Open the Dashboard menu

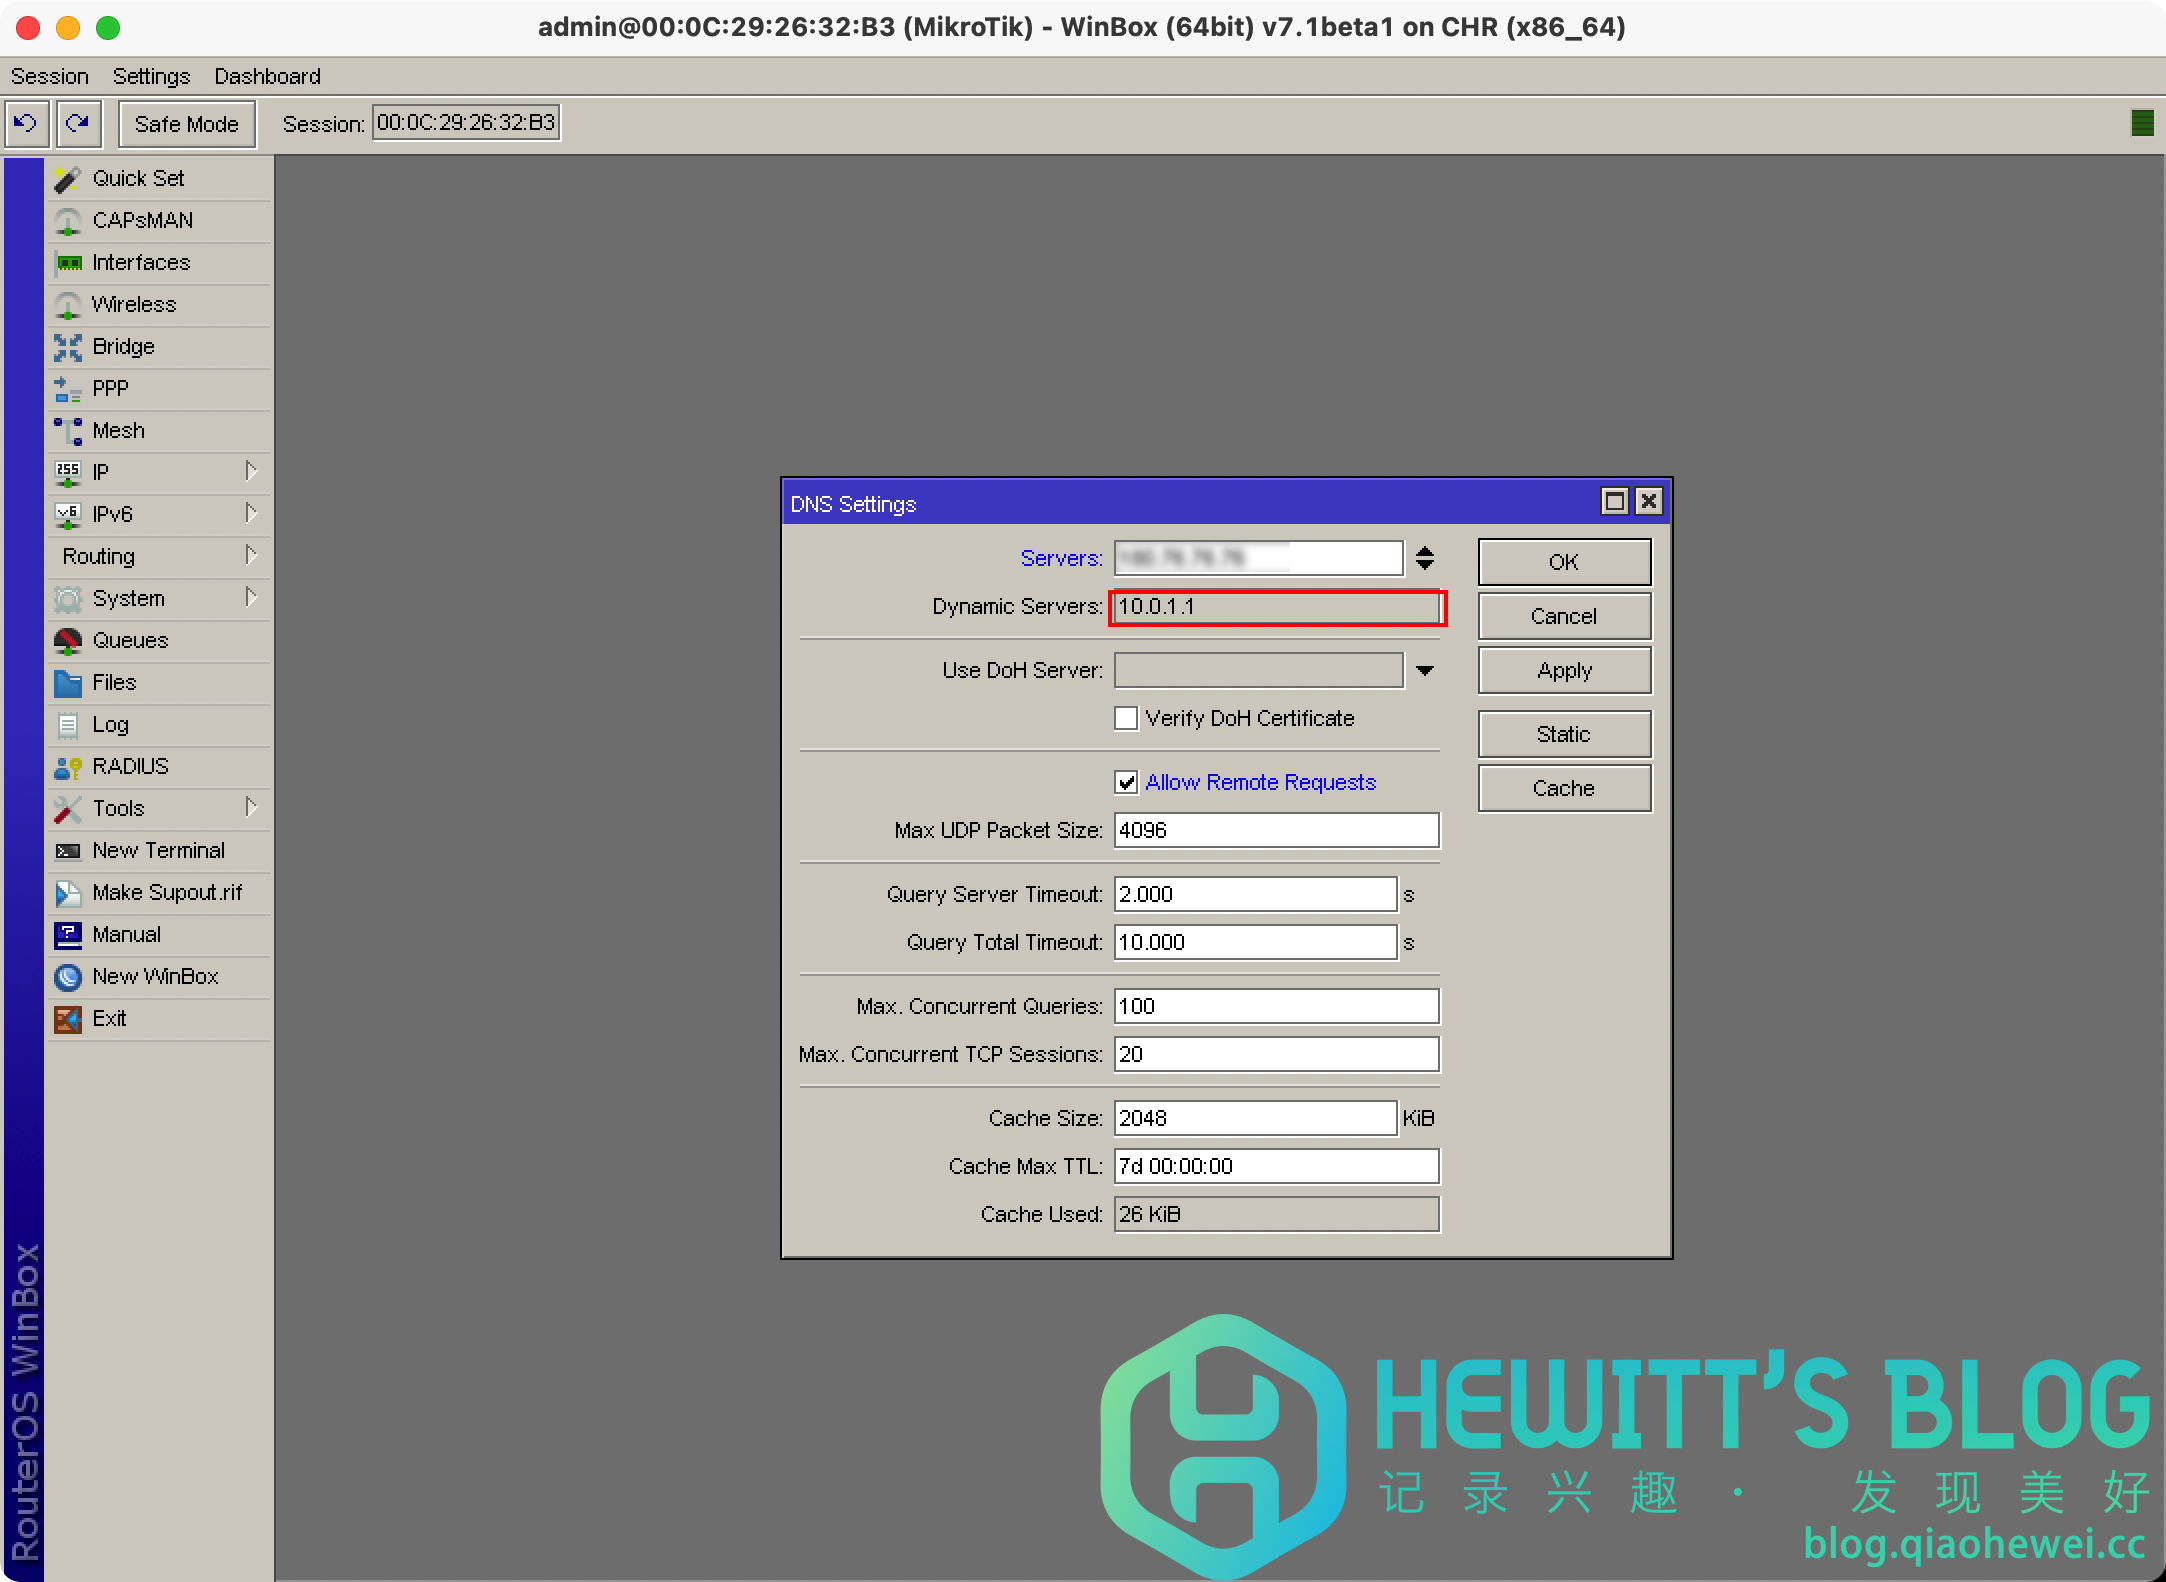pos(267,76)
